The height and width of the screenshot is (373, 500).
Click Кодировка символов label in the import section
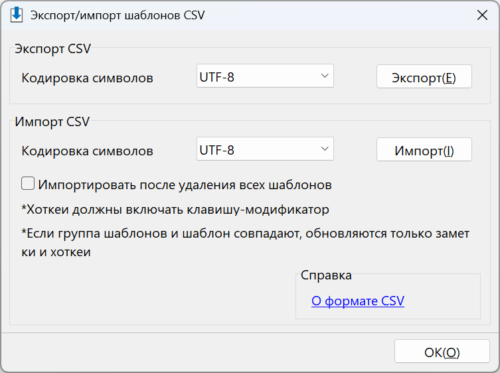point(87,151)
